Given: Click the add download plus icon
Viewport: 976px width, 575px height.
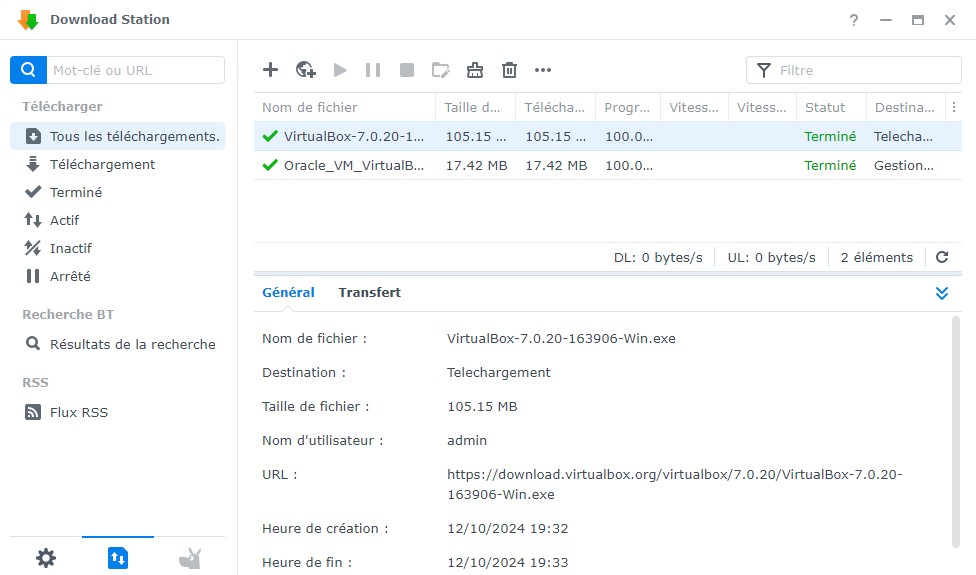Looking at the screenshot, I should [270, 70].
